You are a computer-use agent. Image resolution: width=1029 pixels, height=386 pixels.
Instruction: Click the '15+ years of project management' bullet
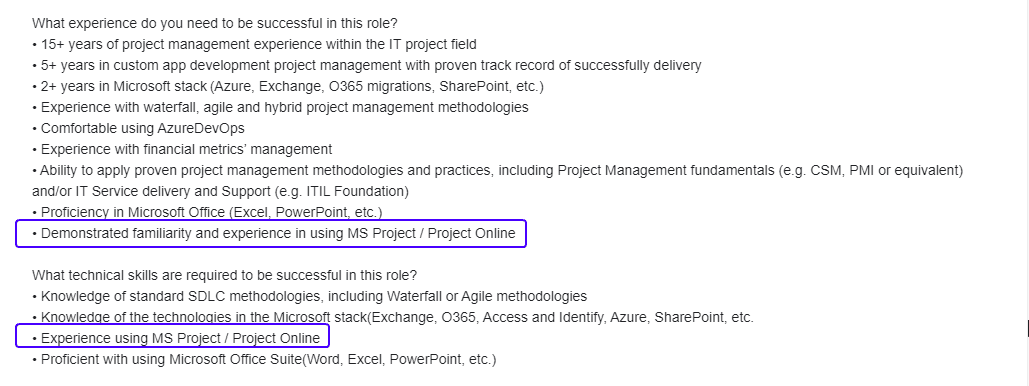pyautogui.click(x=254, y=45)
